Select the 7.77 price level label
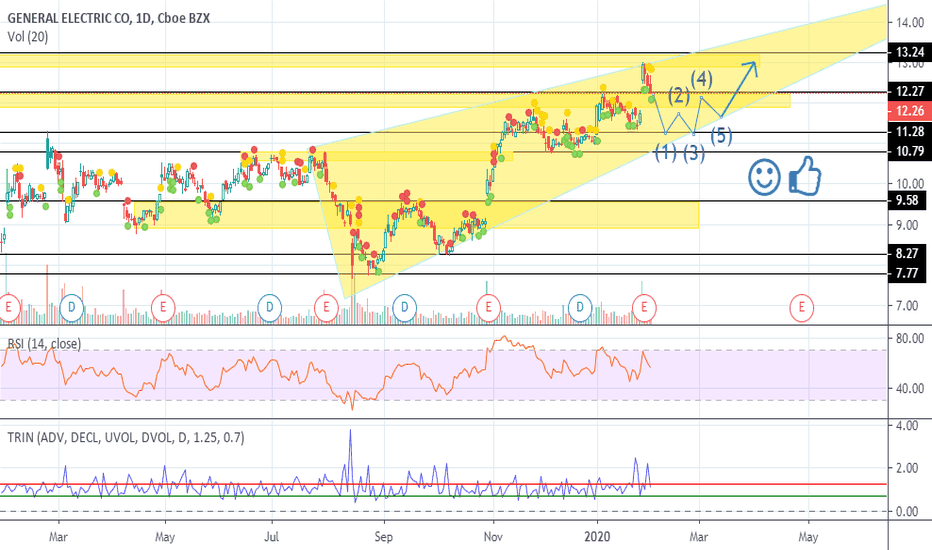The width and height of the screenshot is (932, 550). tap(908, 274)
